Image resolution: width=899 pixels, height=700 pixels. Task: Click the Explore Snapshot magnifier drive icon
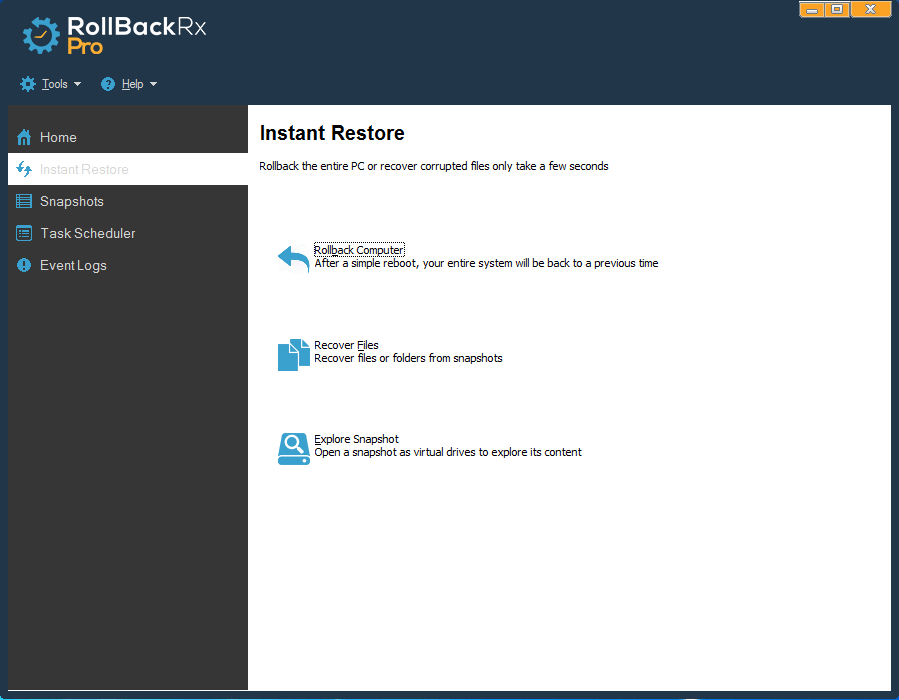pyautogui.click(x=293, y=448)
